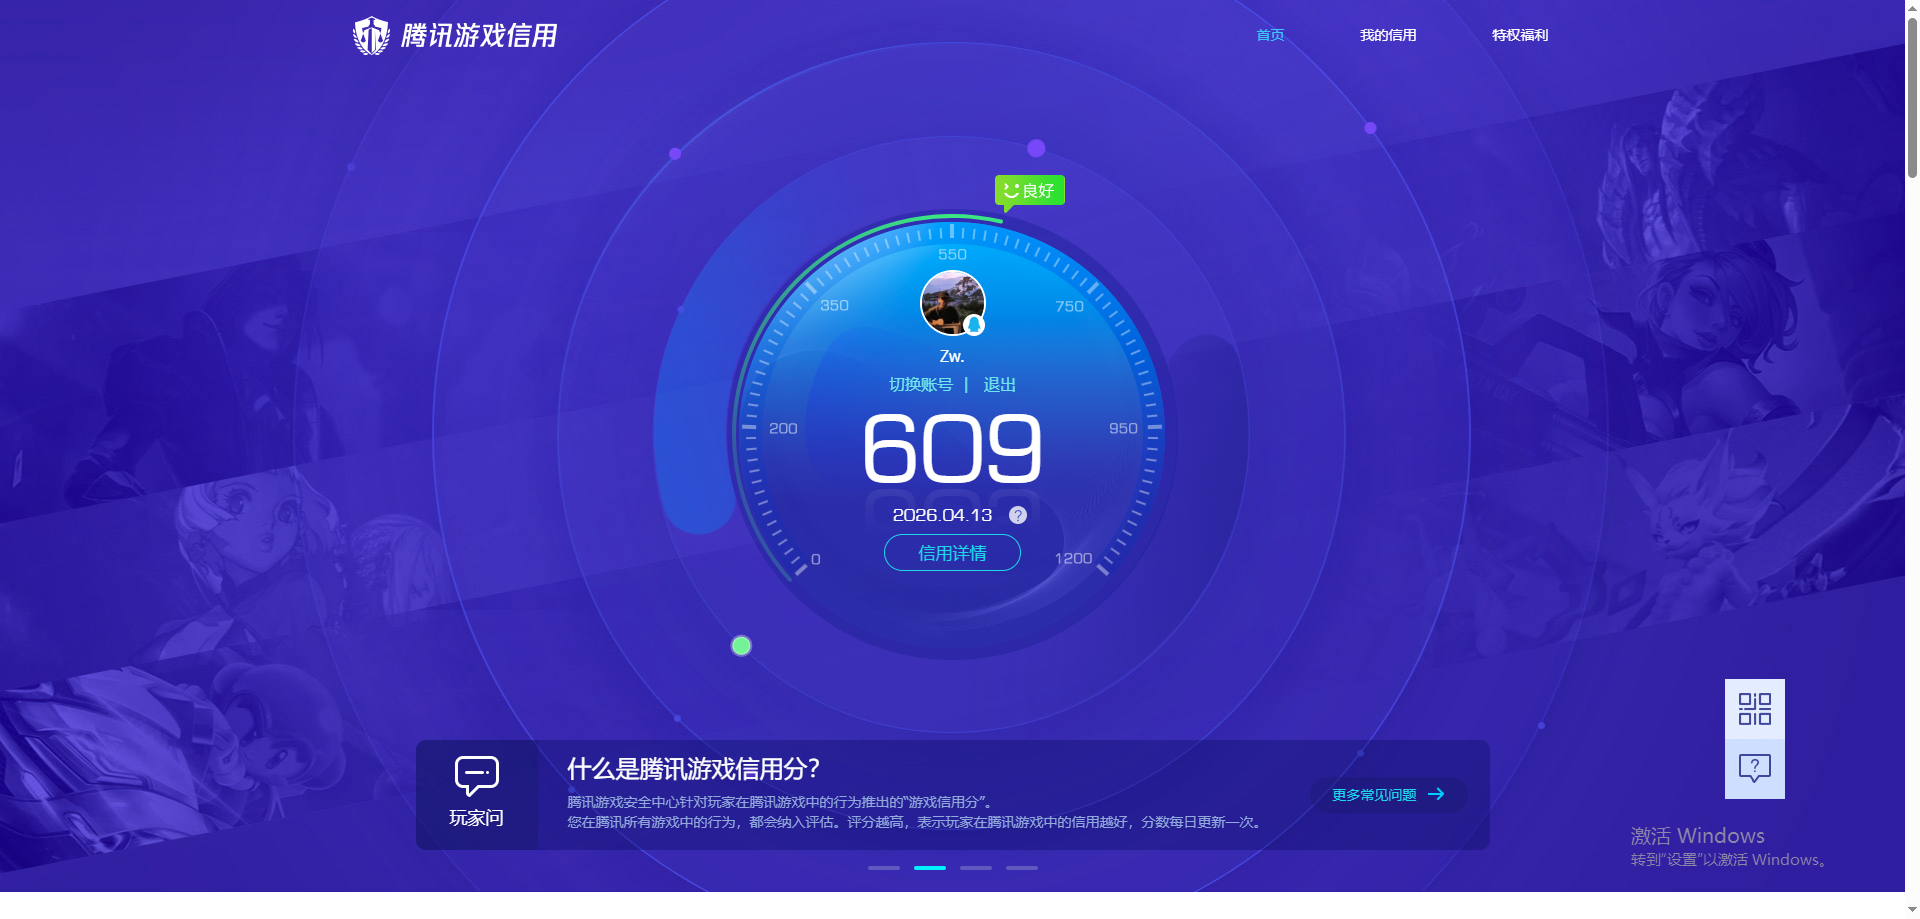Click the green dot on the credit dial

(x=741, y=646)
